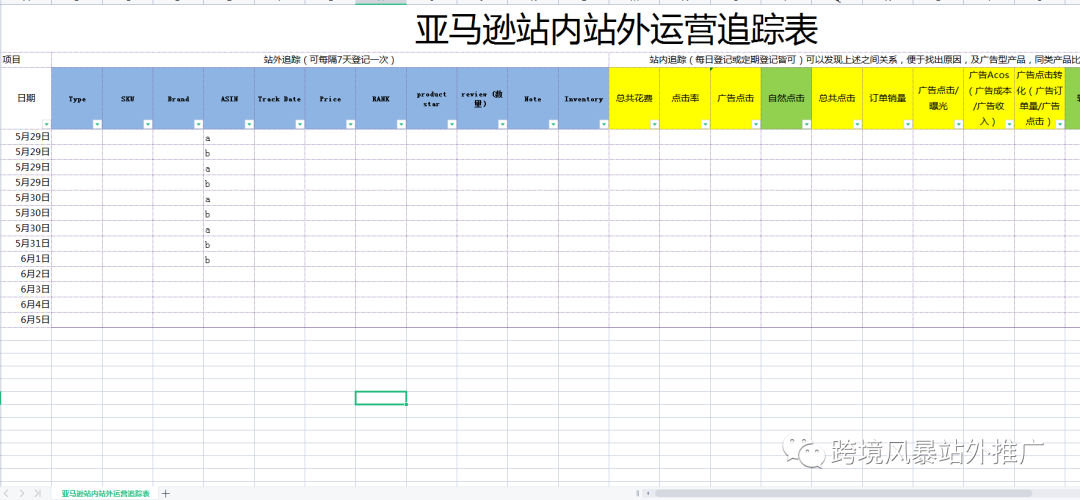Screen dimensions: 1080x500
Task: Click the green-outlined selected cell below the RANK column
Action: coord(381,397)
